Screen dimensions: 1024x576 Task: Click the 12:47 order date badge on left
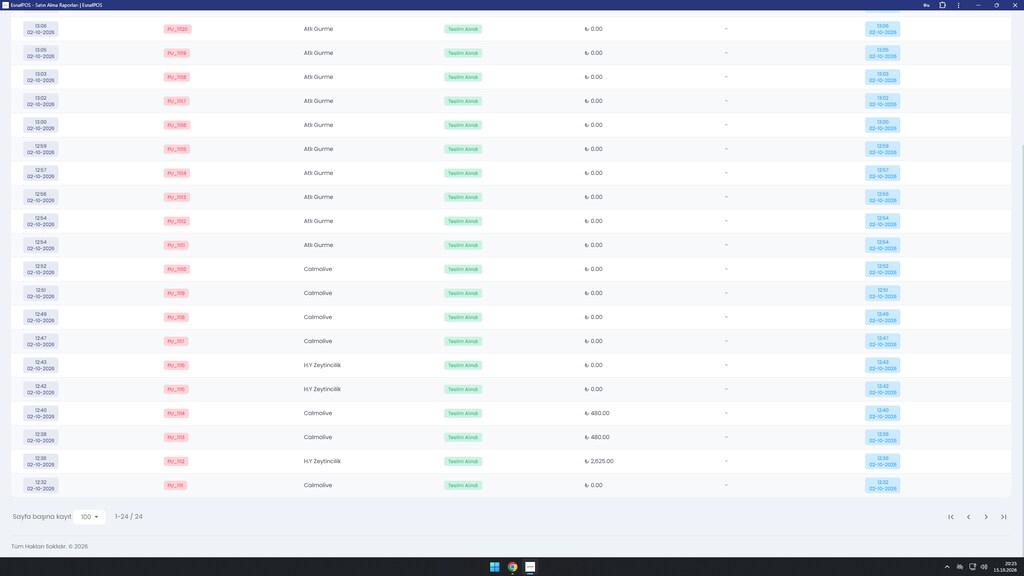coord(40,342)
